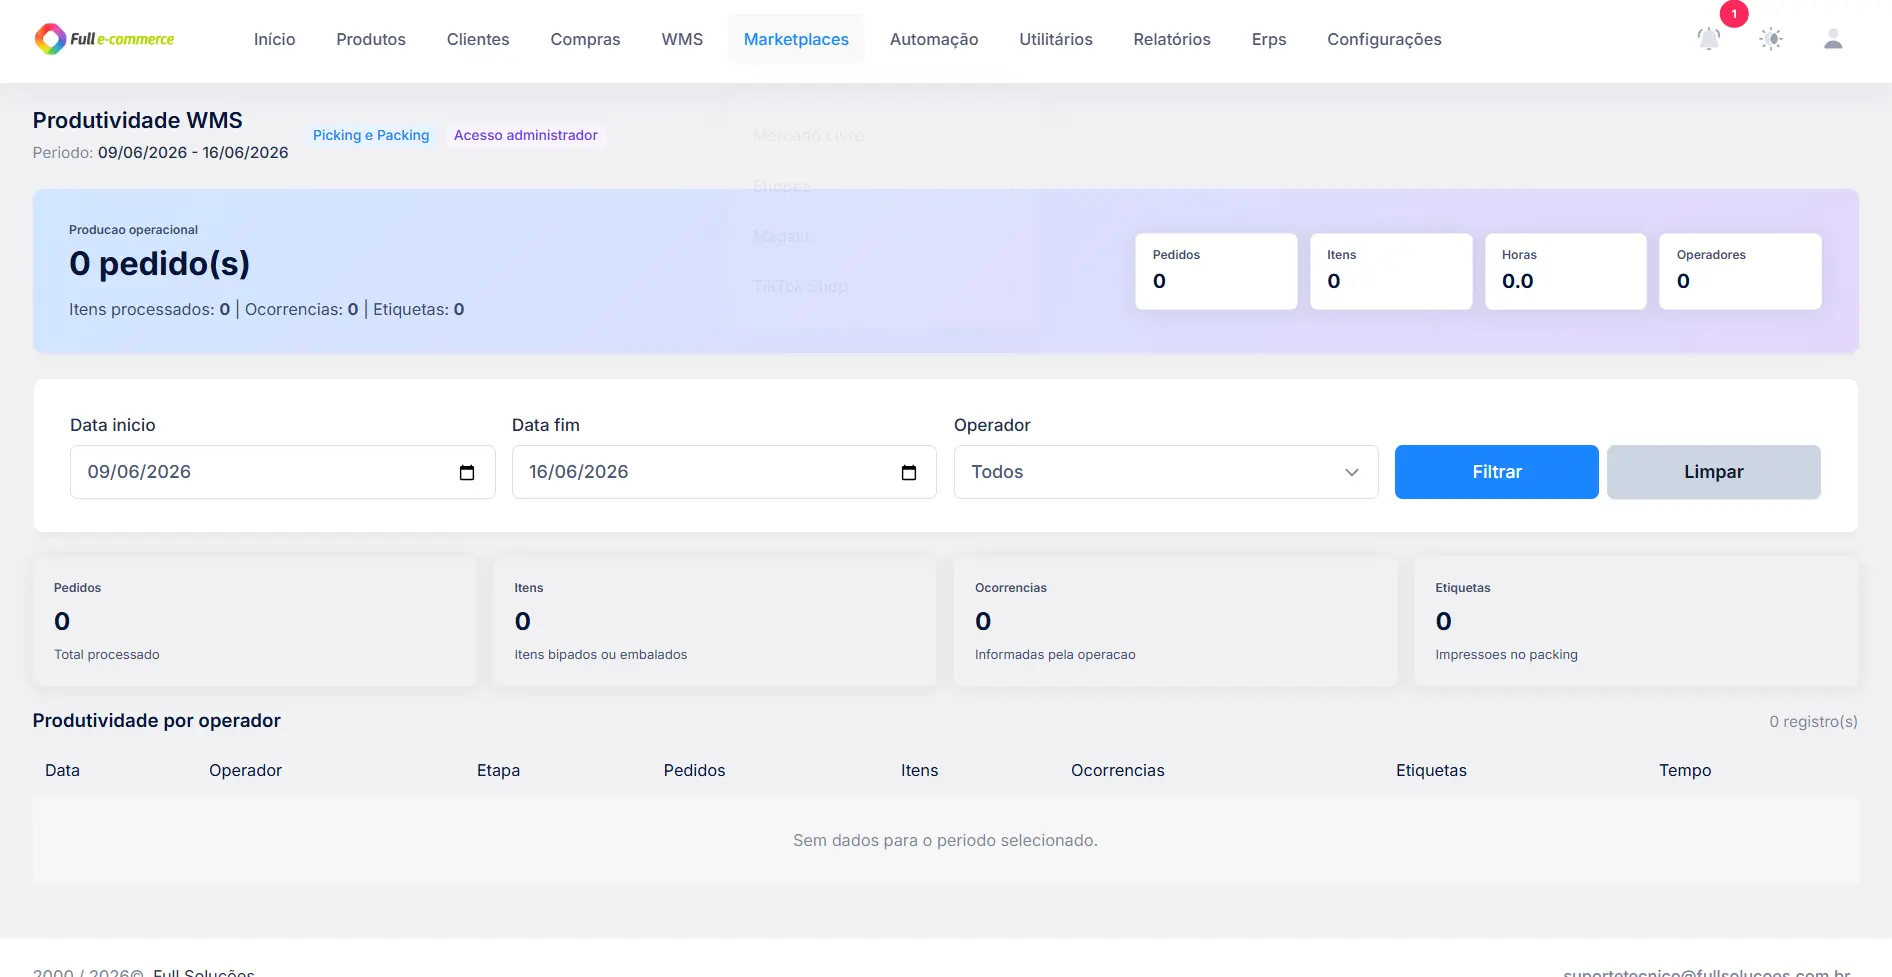Image resolution: width=1892 pixels, height=977 pixels.
Task: Click the Data column header
Action: (62, 770)
